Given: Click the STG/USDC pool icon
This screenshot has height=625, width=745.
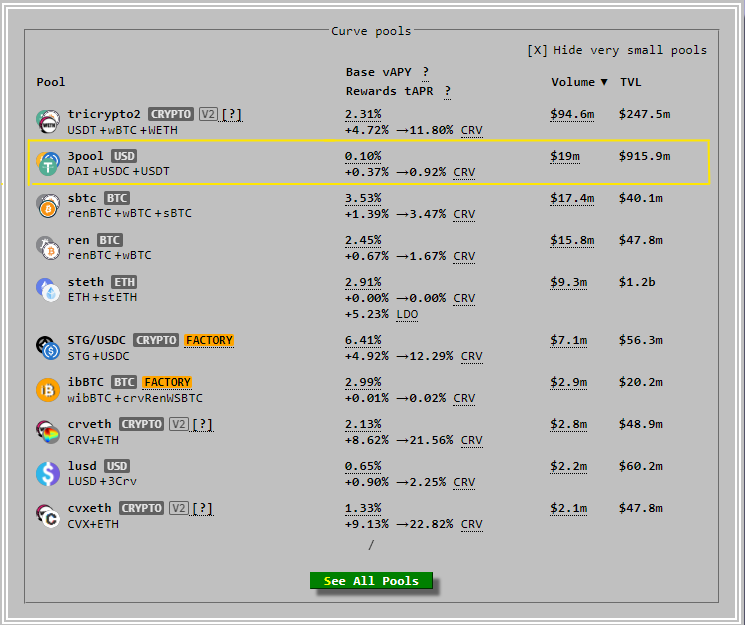Looking at the screenshot, I should coord(48,348).
